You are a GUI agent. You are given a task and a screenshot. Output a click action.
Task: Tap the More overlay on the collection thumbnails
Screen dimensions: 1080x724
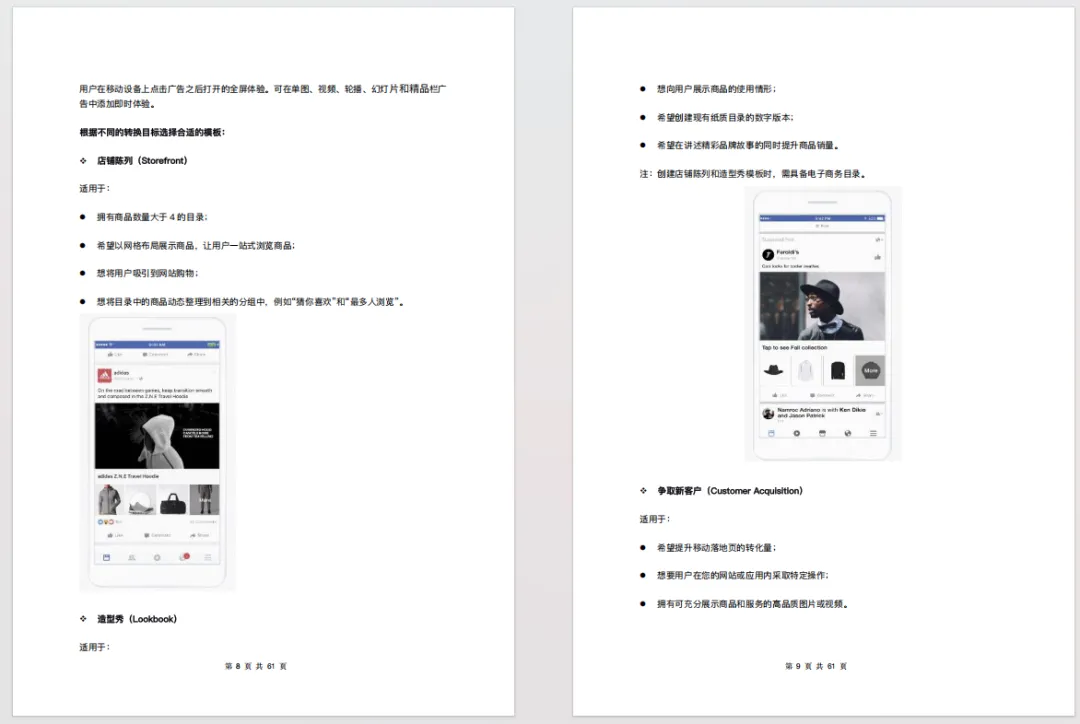(870, 370)
